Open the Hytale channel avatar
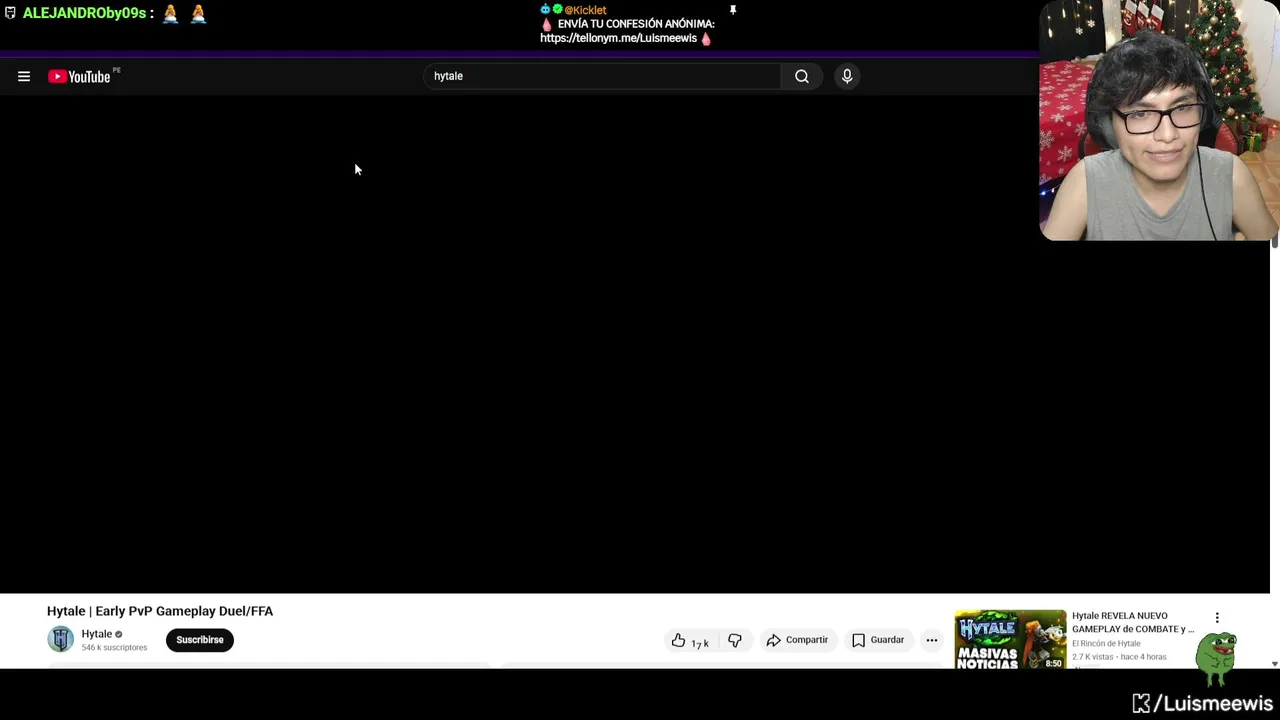Screen dimensions: 1280x720 (61, 639)
